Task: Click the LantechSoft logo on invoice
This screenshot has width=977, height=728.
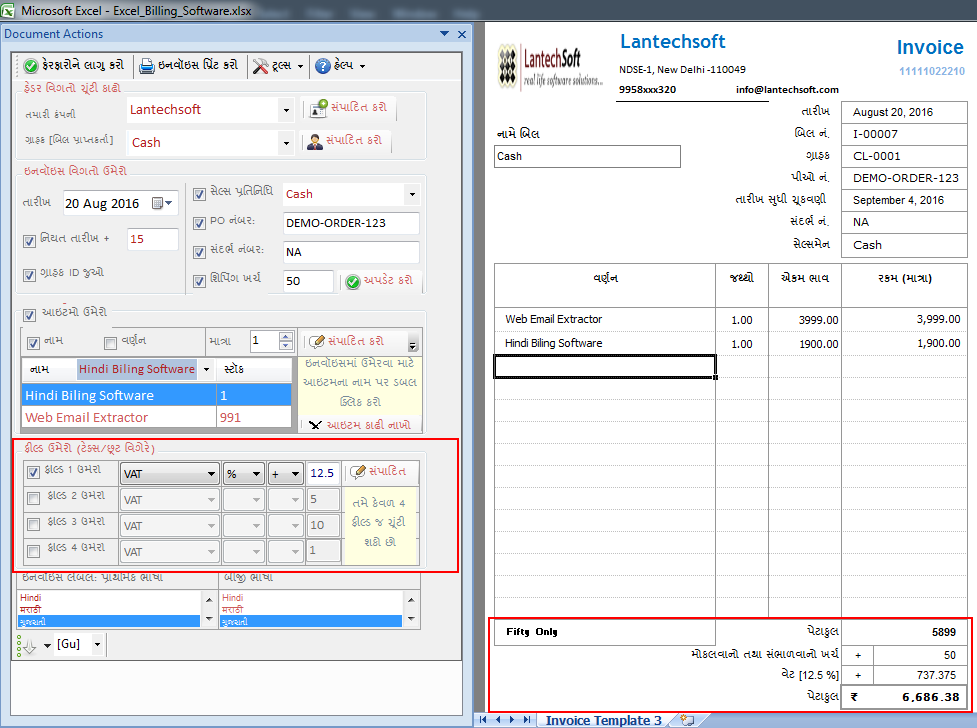Action: tap(550, 66)
